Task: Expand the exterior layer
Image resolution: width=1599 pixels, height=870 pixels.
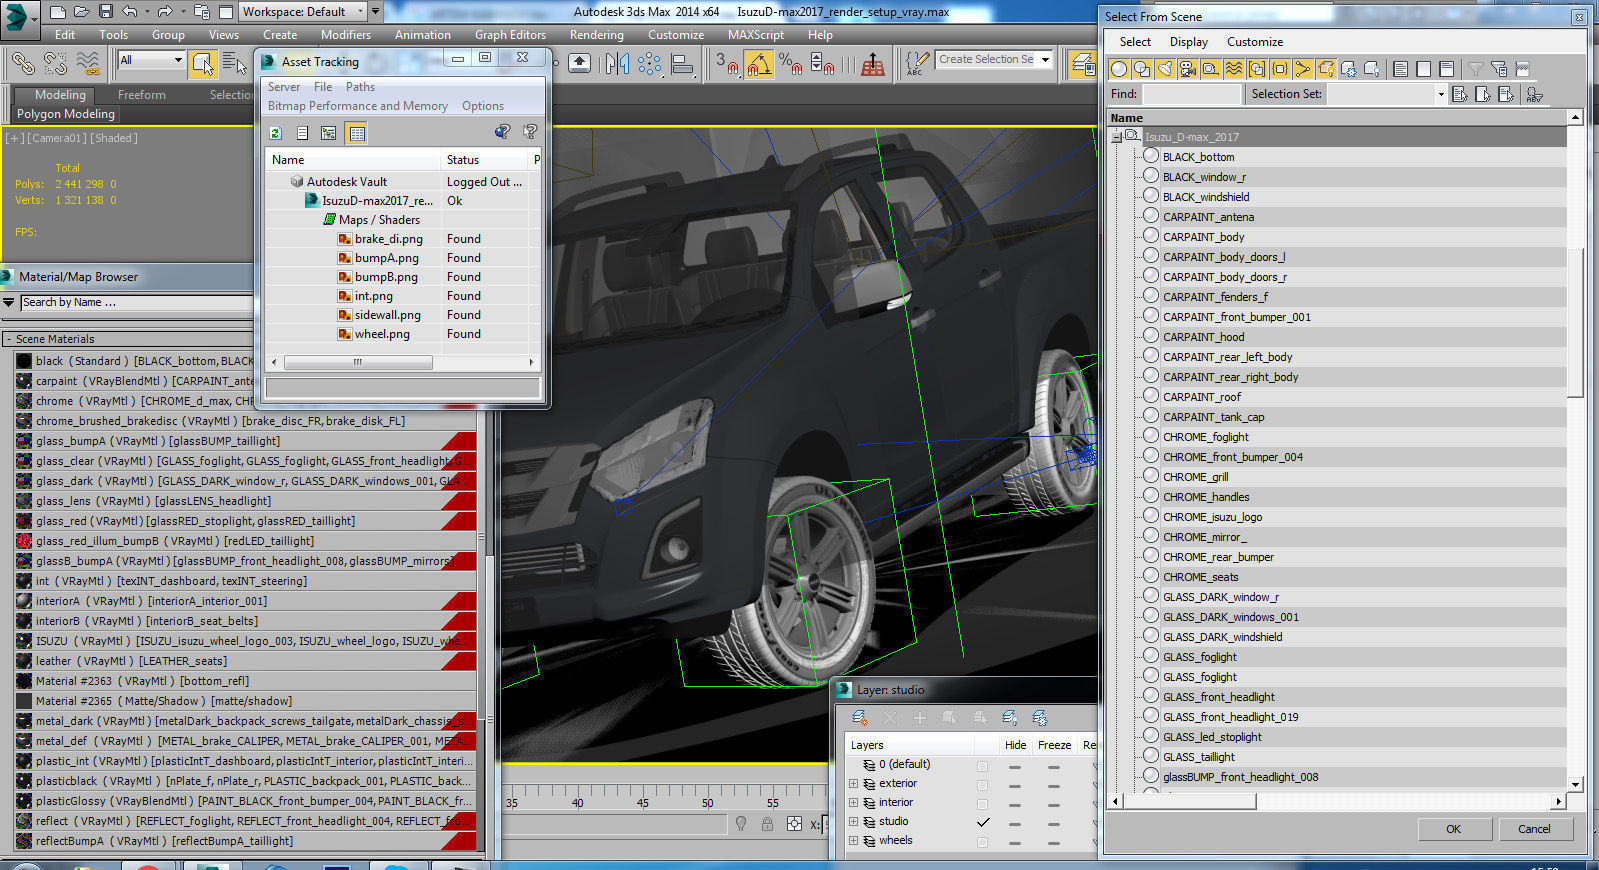Action: tap(853, 784)
